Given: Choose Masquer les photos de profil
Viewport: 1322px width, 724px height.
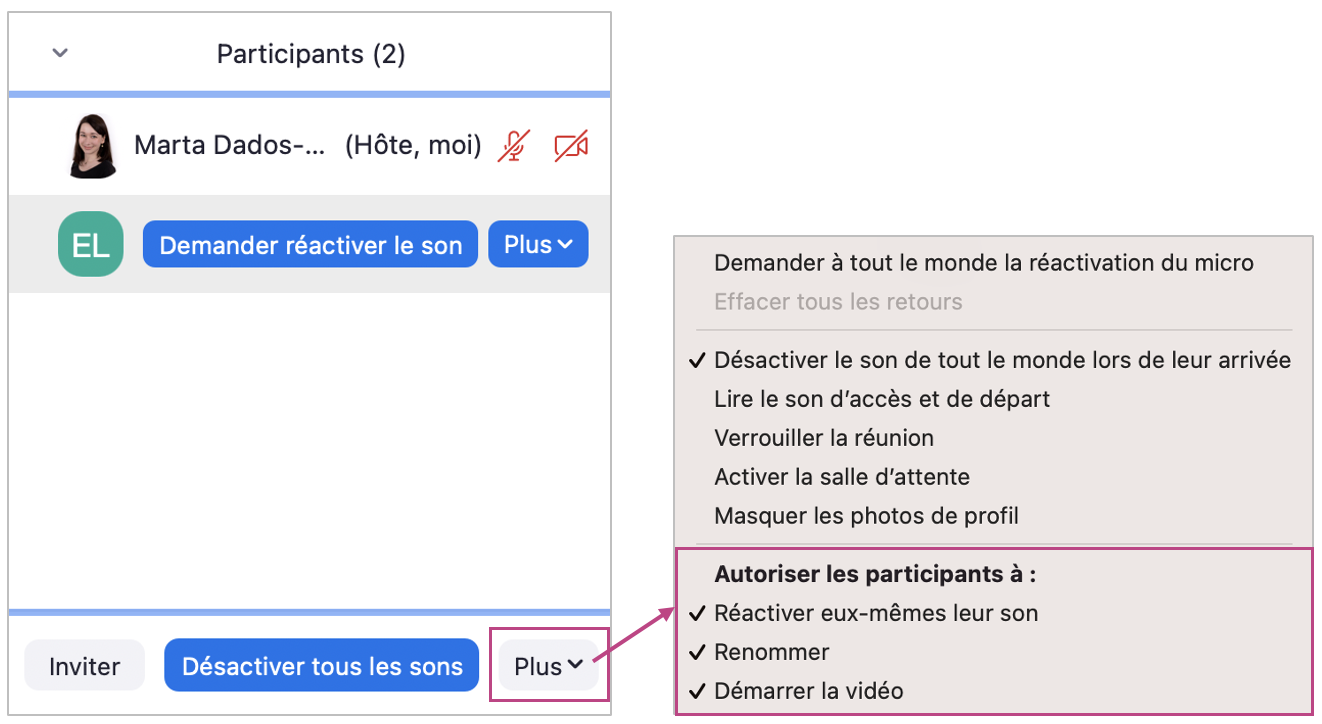Looking at the screenshot, I should [866, 516].
